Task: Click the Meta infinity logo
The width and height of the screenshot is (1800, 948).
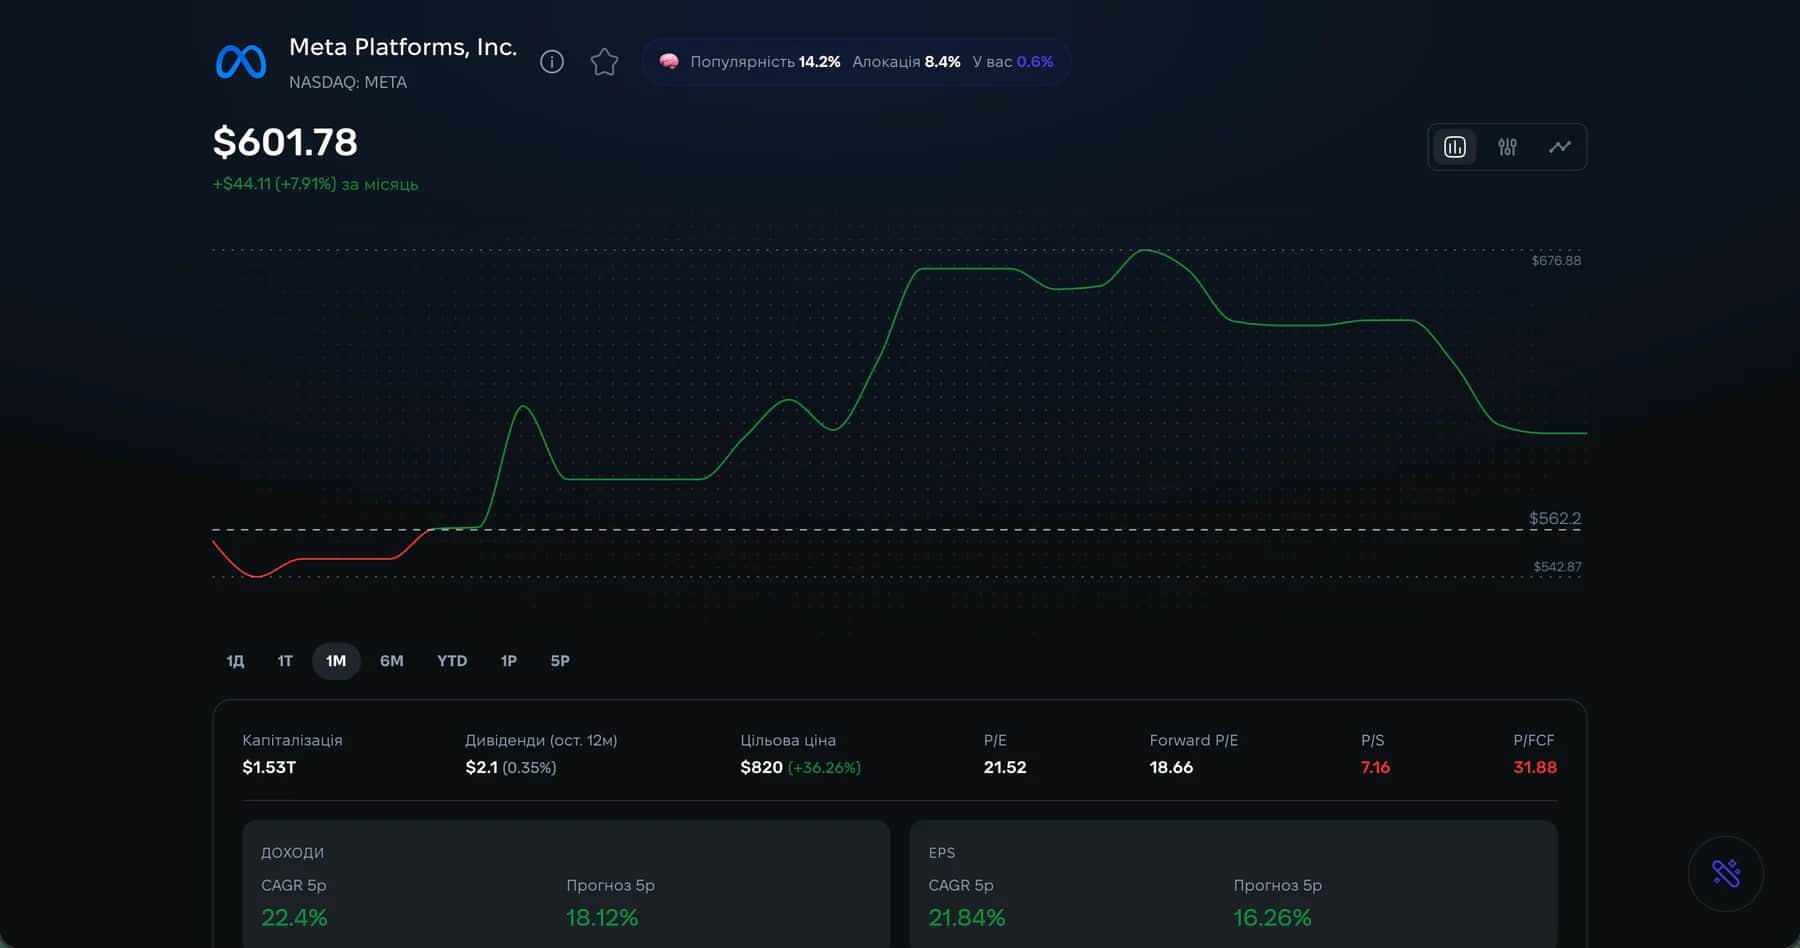Action: coord(241,62)
